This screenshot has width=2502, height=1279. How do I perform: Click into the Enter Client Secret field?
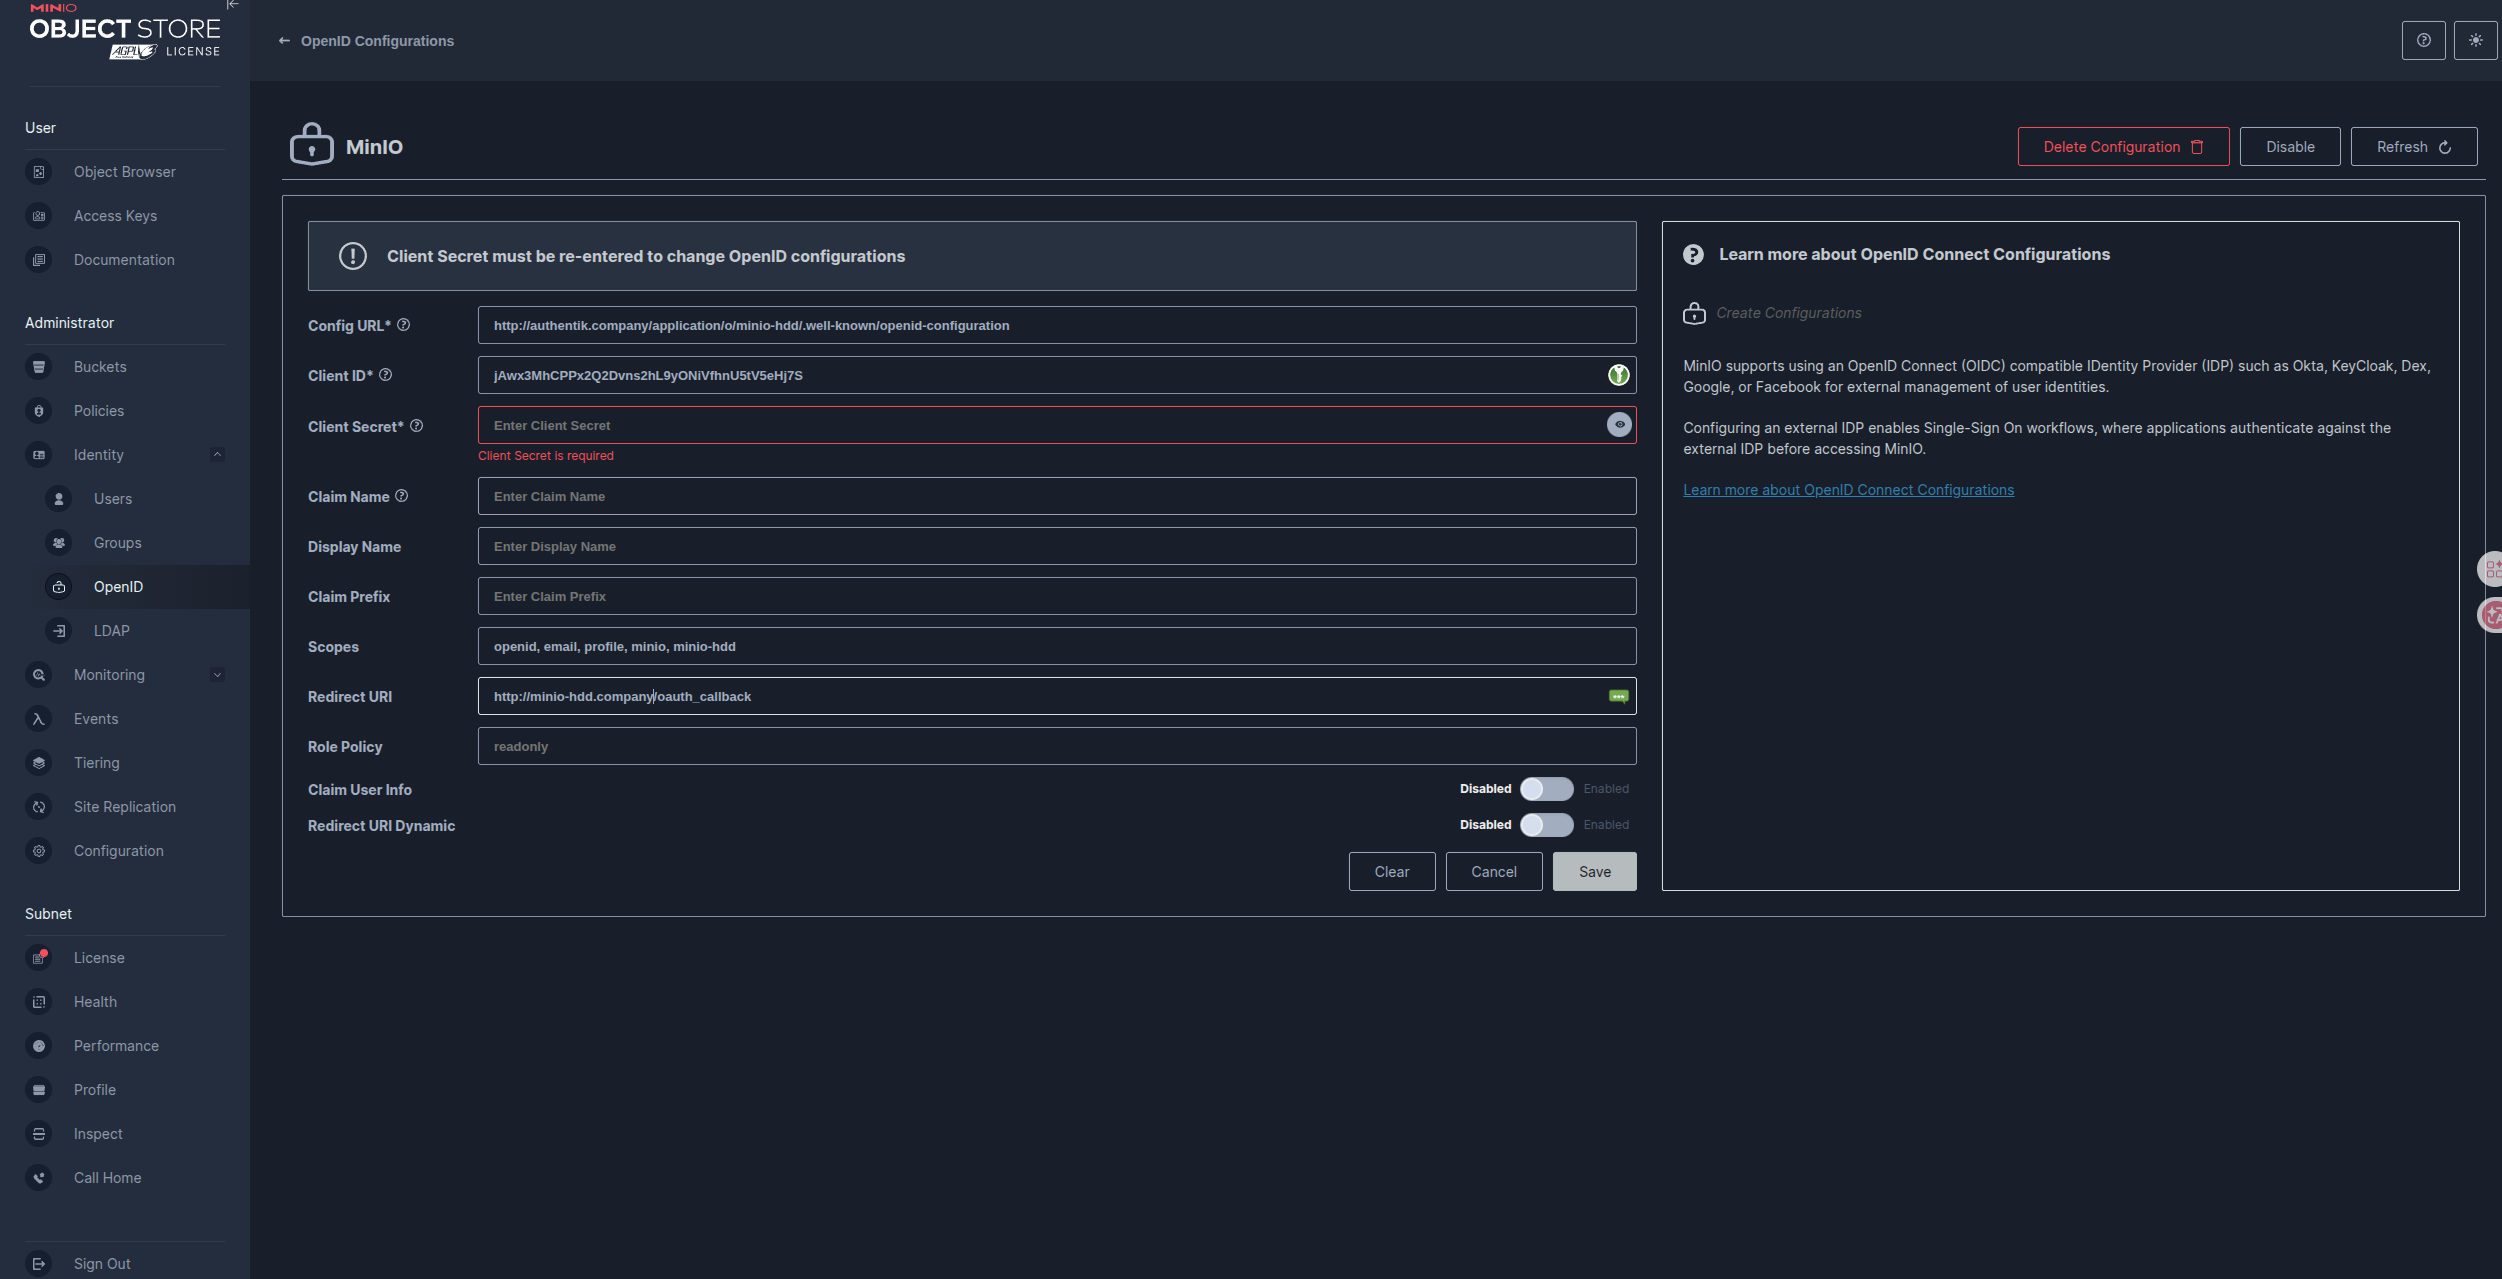[x=1040, y=426]
